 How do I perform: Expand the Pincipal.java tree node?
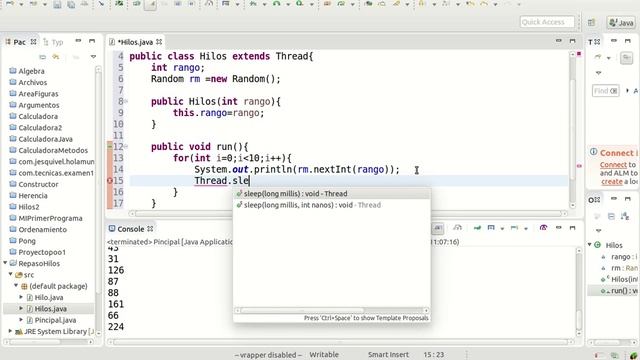tap(21, 320)
